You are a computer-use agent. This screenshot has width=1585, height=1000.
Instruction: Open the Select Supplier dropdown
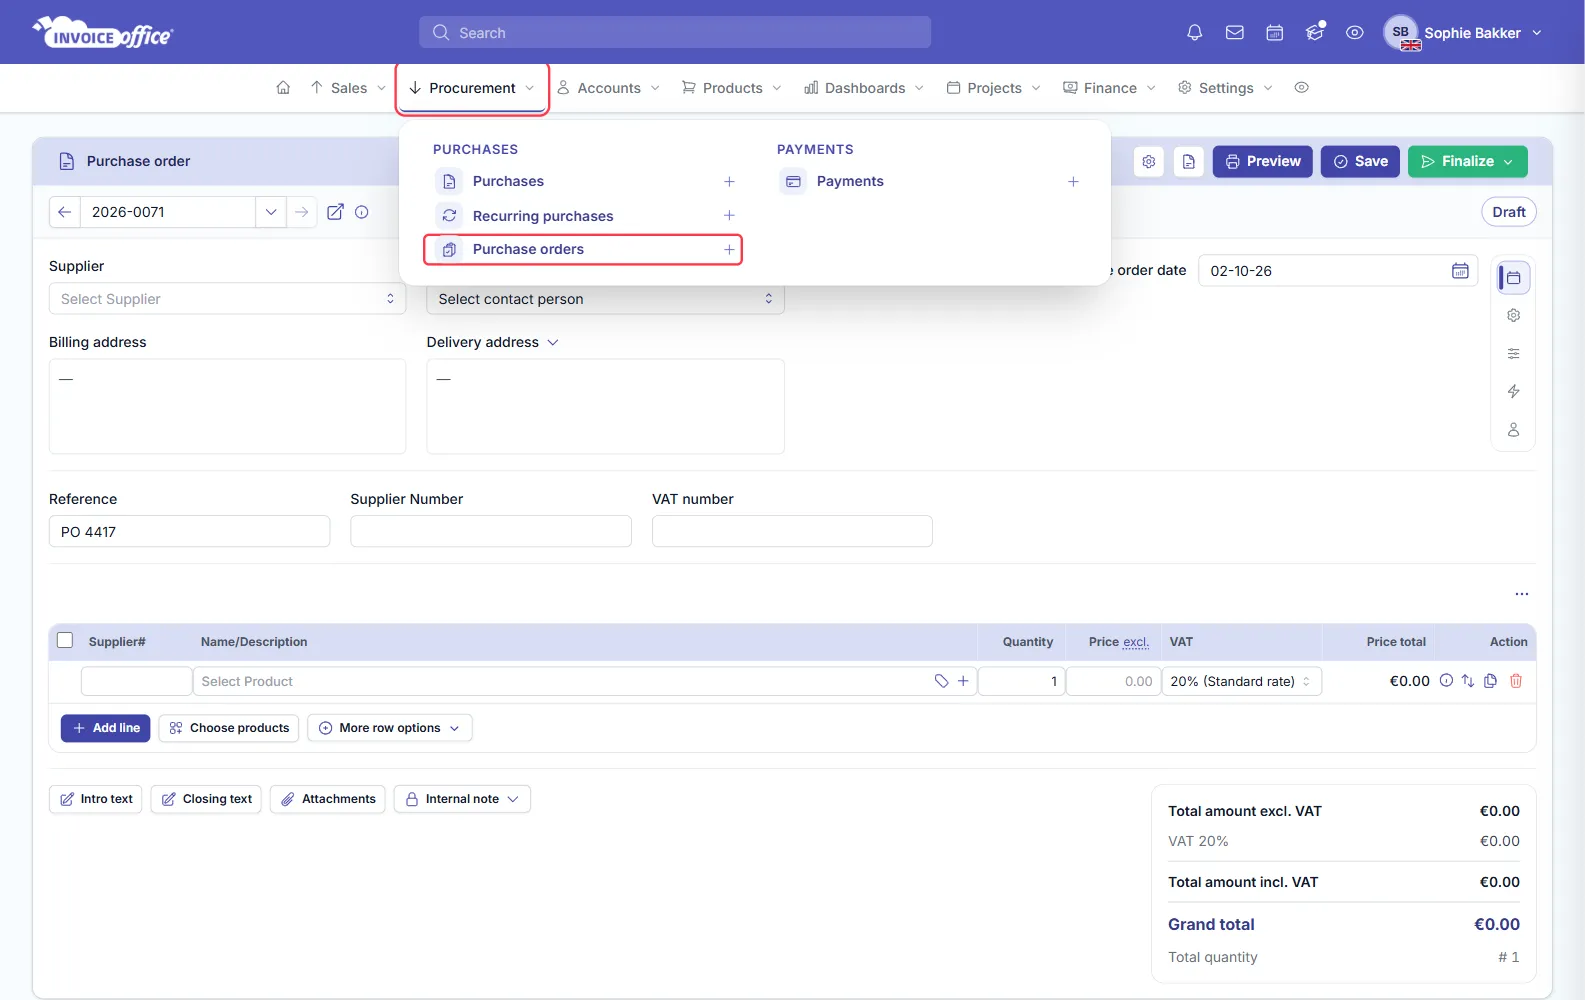[x=227, y=299]
